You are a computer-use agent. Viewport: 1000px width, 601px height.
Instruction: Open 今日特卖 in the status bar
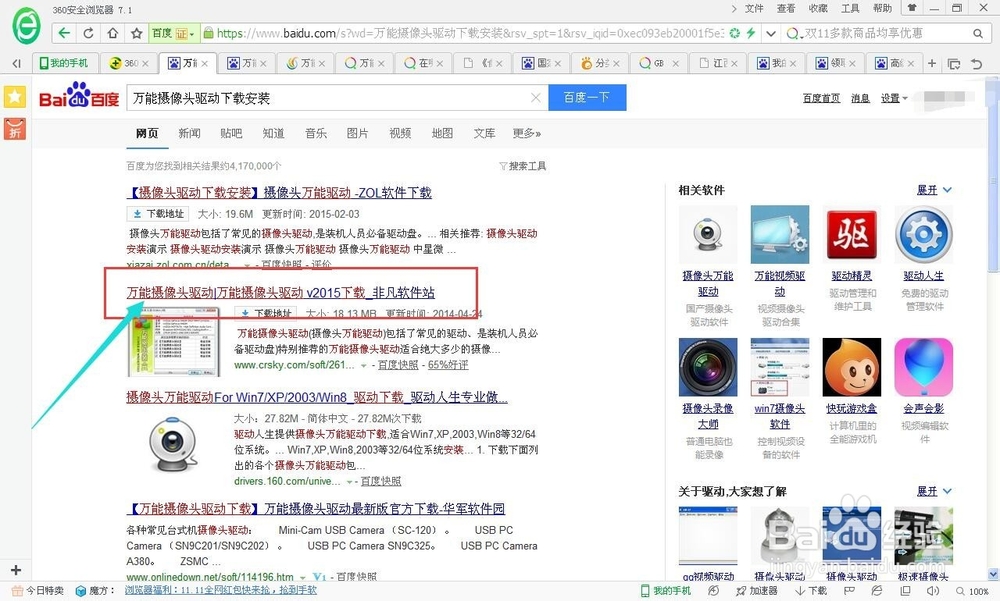38,591
